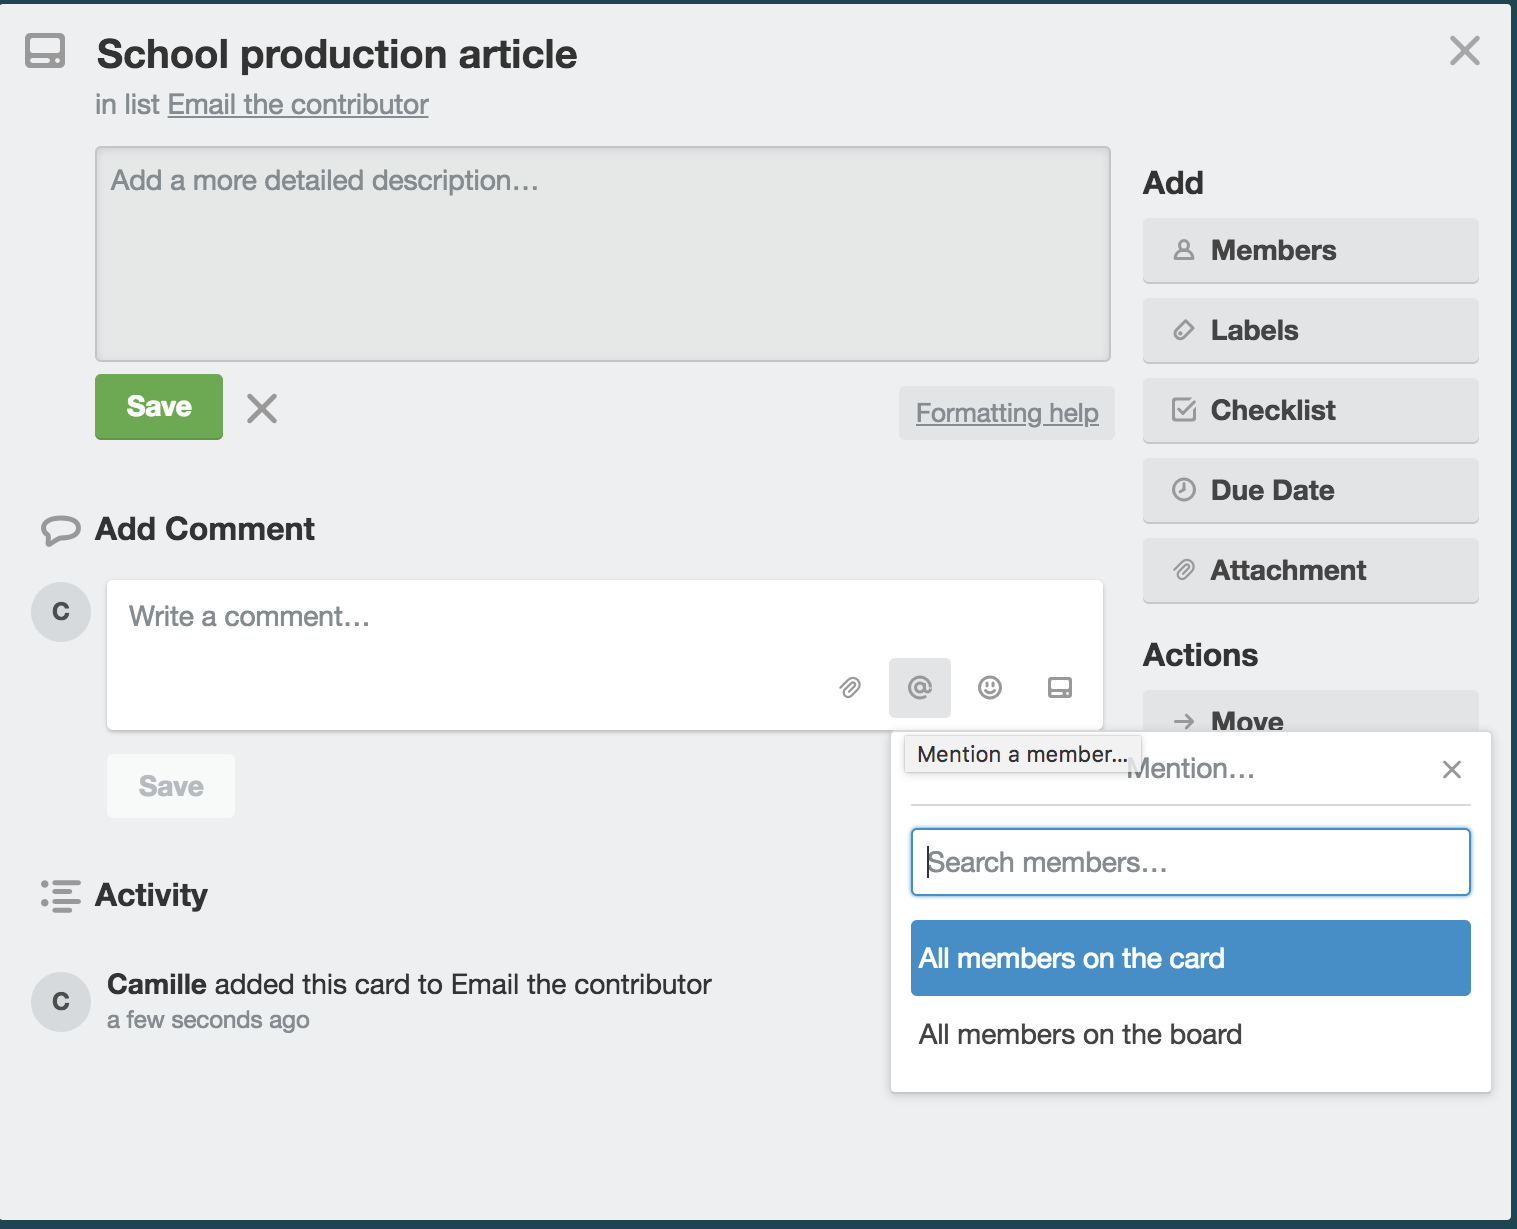Open the Formatting help link
The image size is (1517, 1229).
pyautogui.click(x=1007, y=413)
